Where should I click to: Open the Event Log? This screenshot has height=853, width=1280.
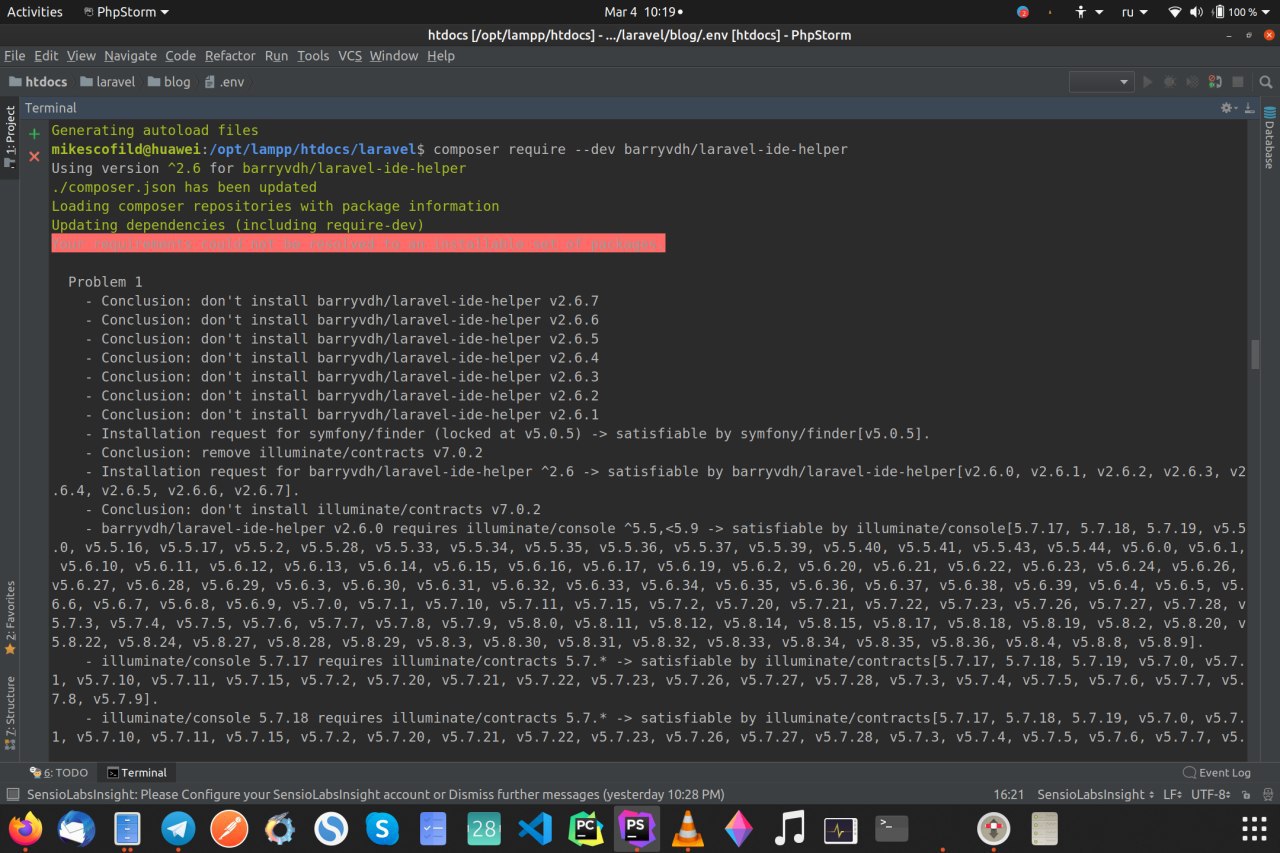click(x=1217, y=773)
